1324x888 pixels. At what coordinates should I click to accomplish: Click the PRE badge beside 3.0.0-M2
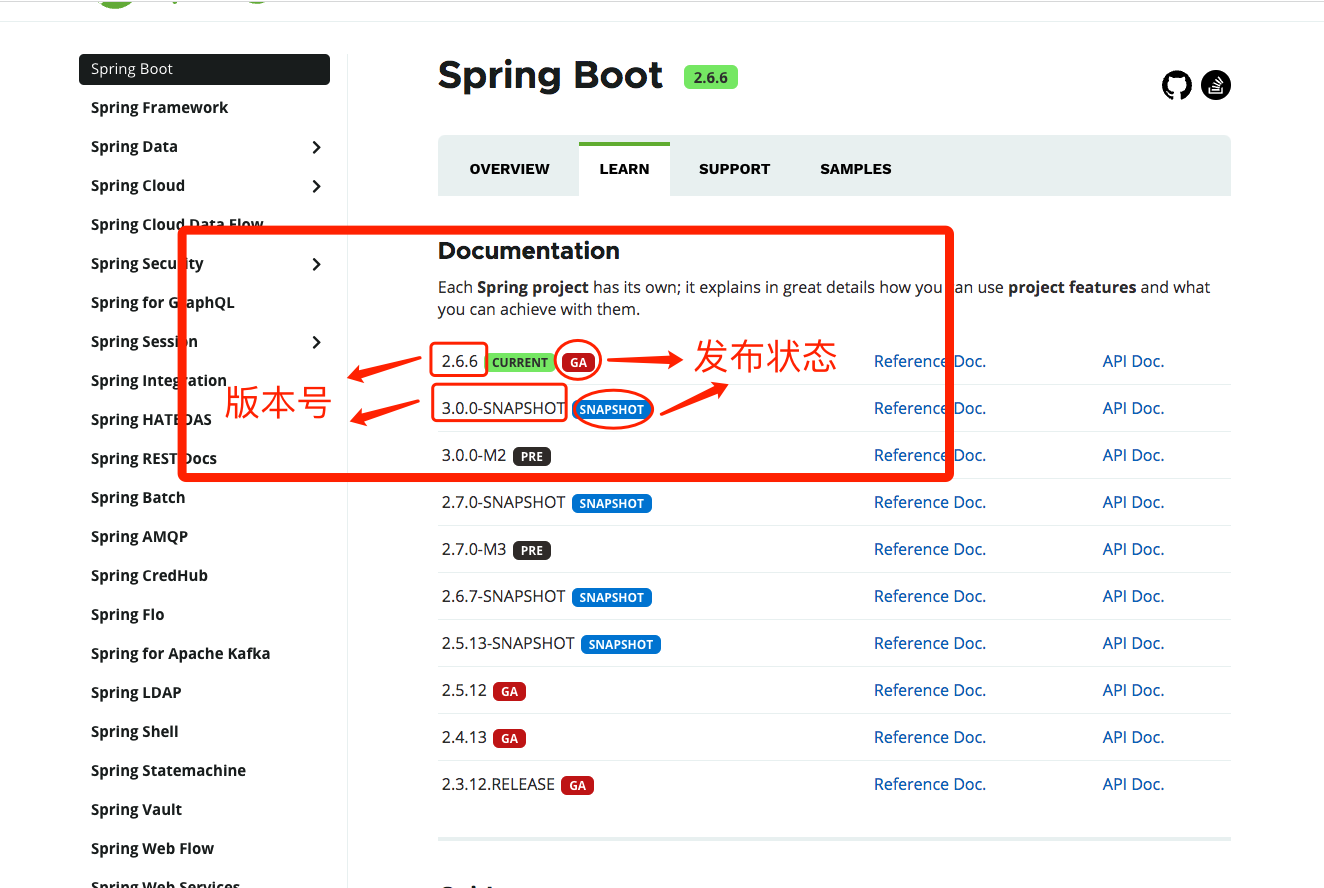click(531, 456)
